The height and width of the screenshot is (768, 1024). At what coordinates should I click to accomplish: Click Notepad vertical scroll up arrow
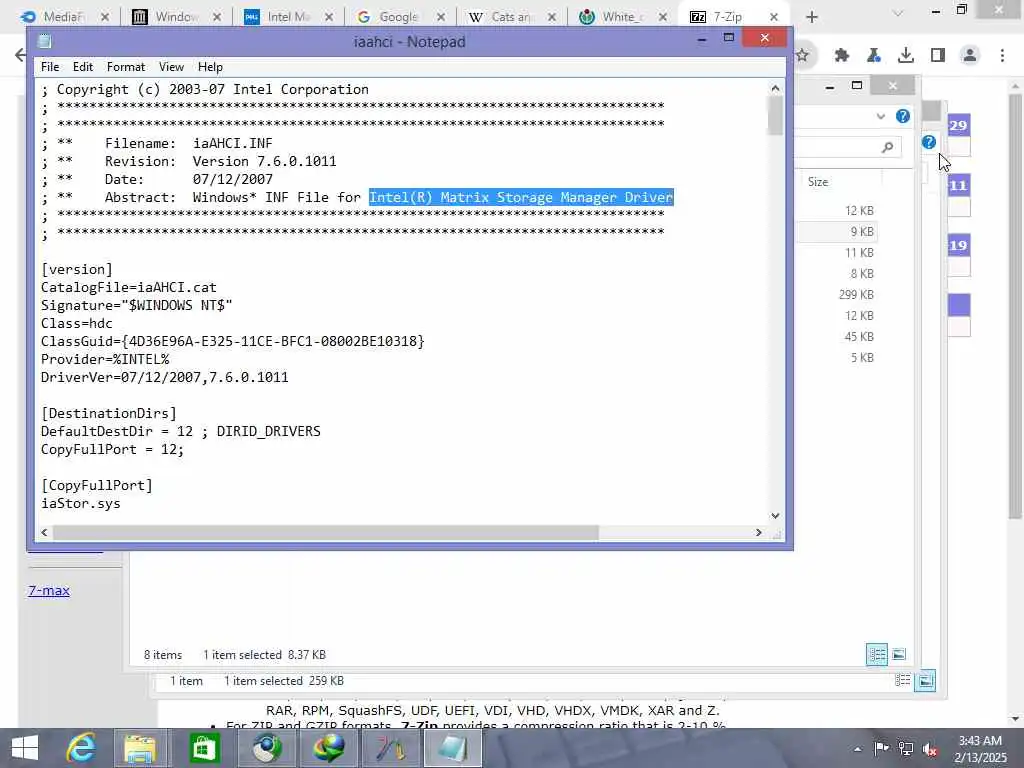[x=775, y=88]
